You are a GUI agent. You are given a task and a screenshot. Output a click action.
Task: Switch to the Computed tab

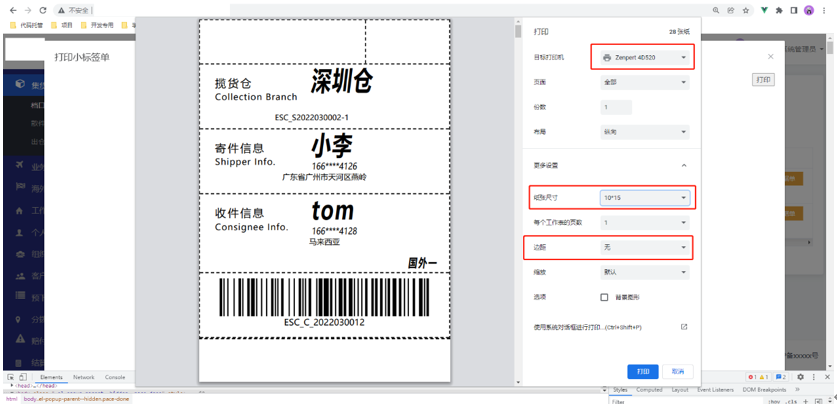click(x=649, y=390)
